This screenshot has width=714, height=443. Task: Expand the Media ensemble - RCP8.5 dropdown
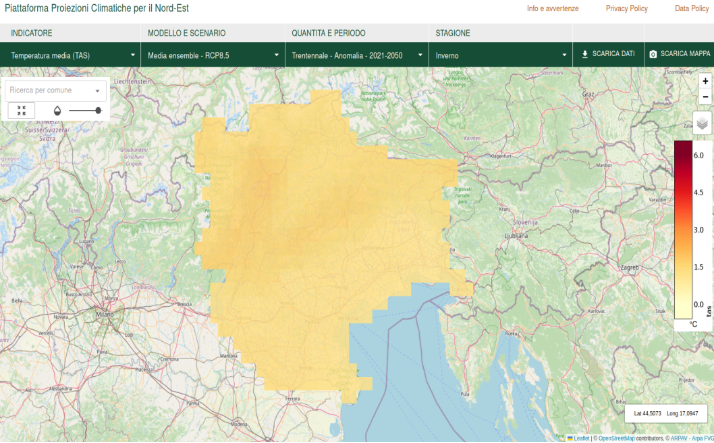click(x=213, y=55)
